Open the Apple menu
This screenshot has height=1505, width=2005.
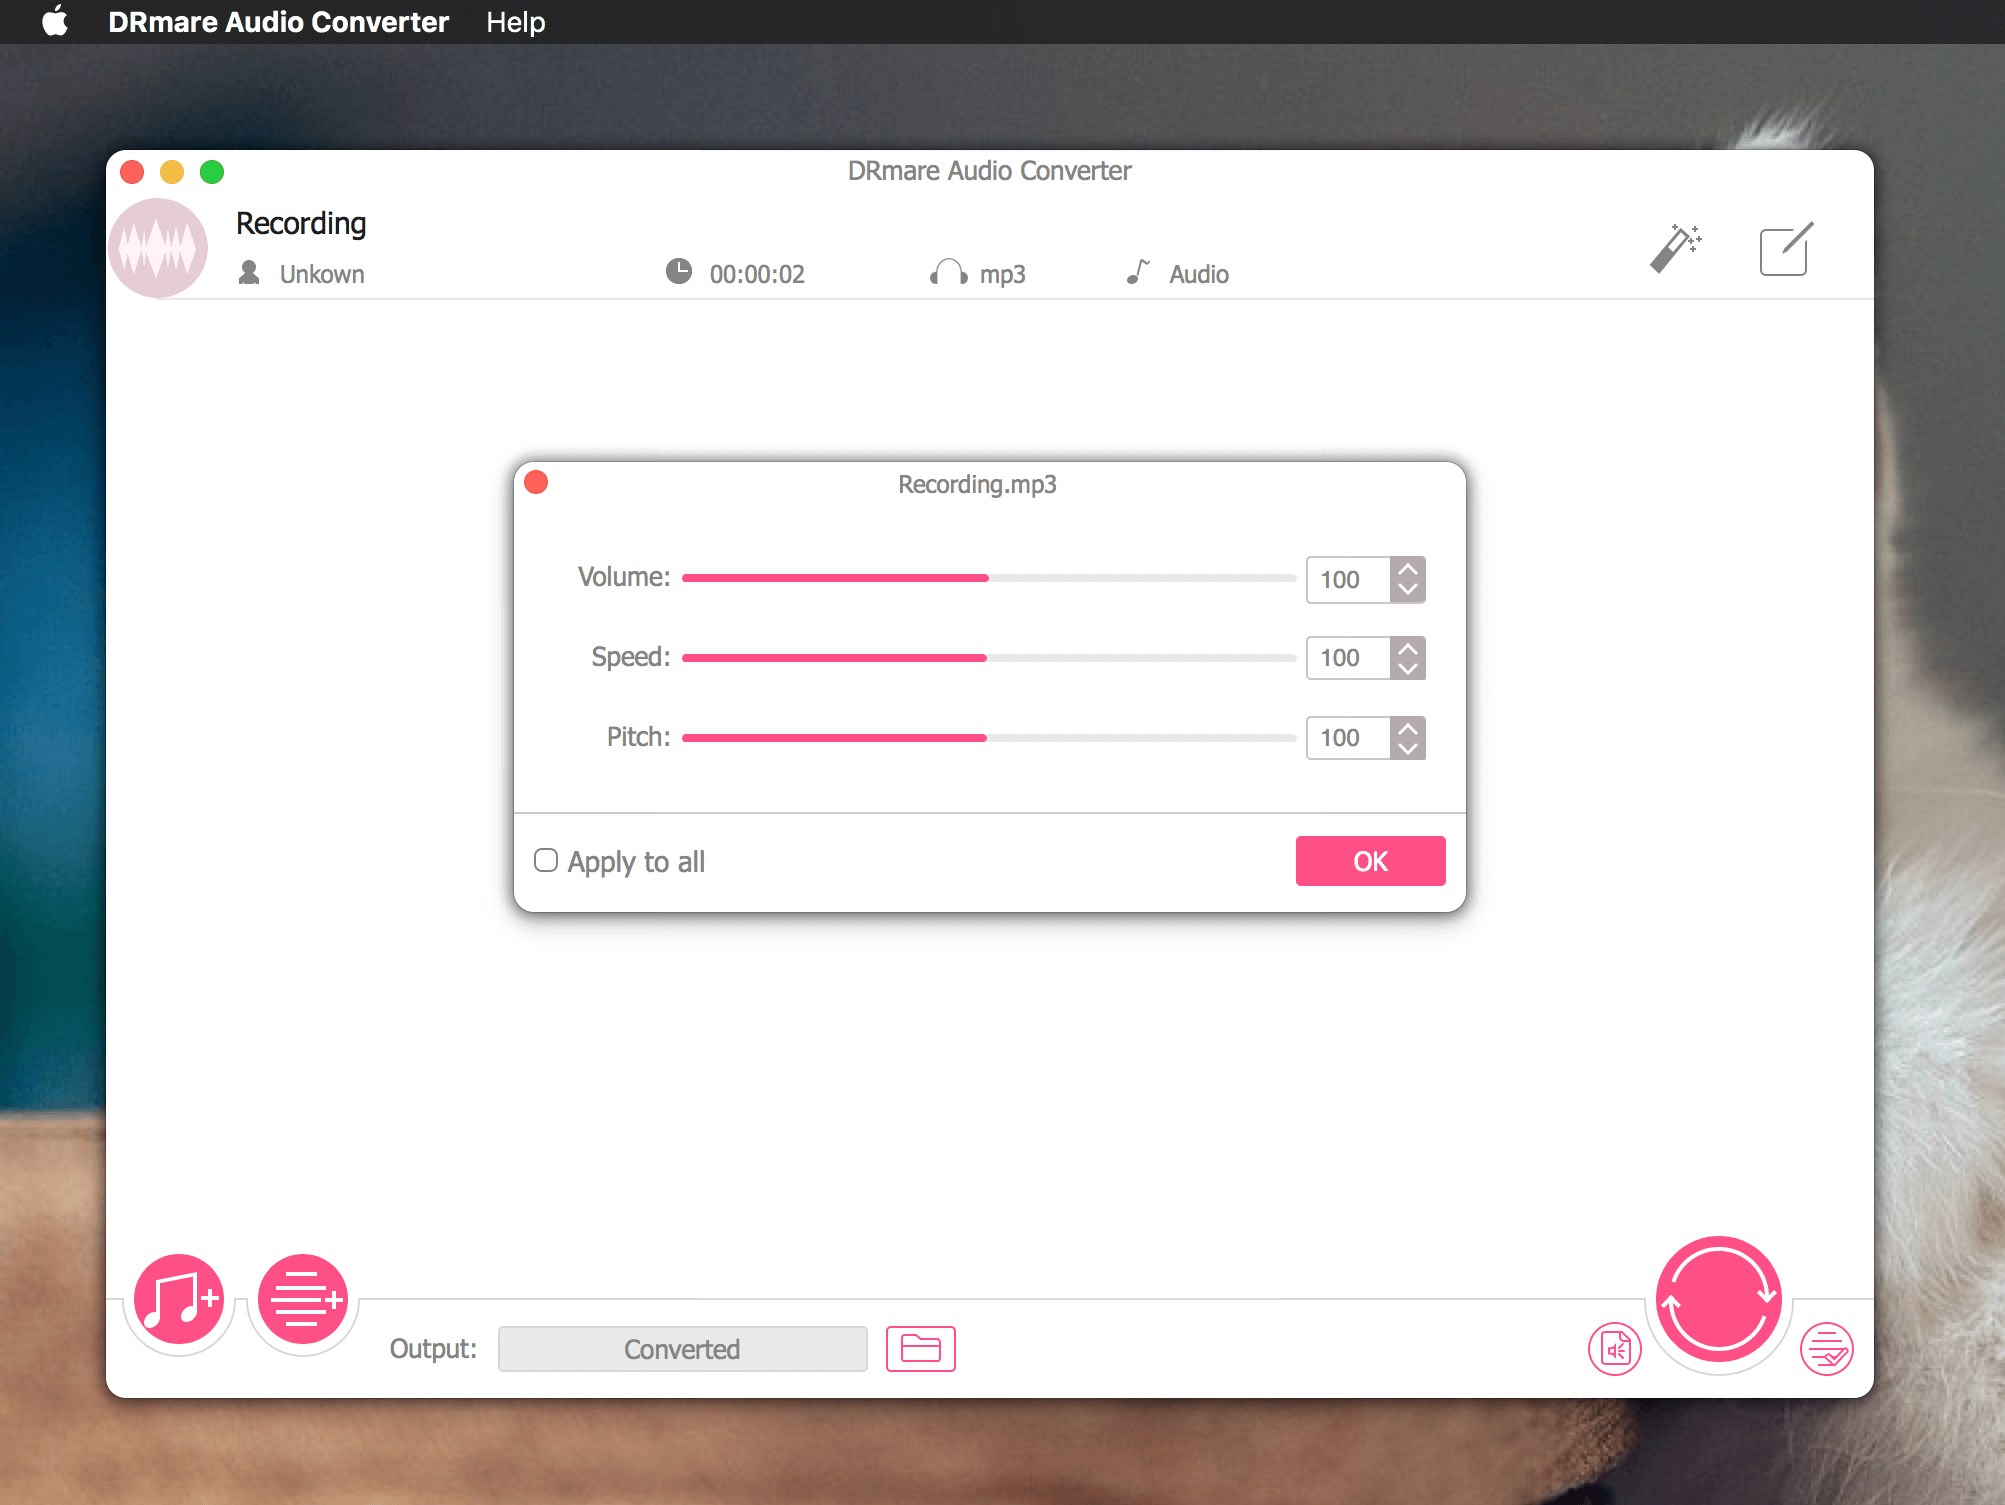[56, 21]
